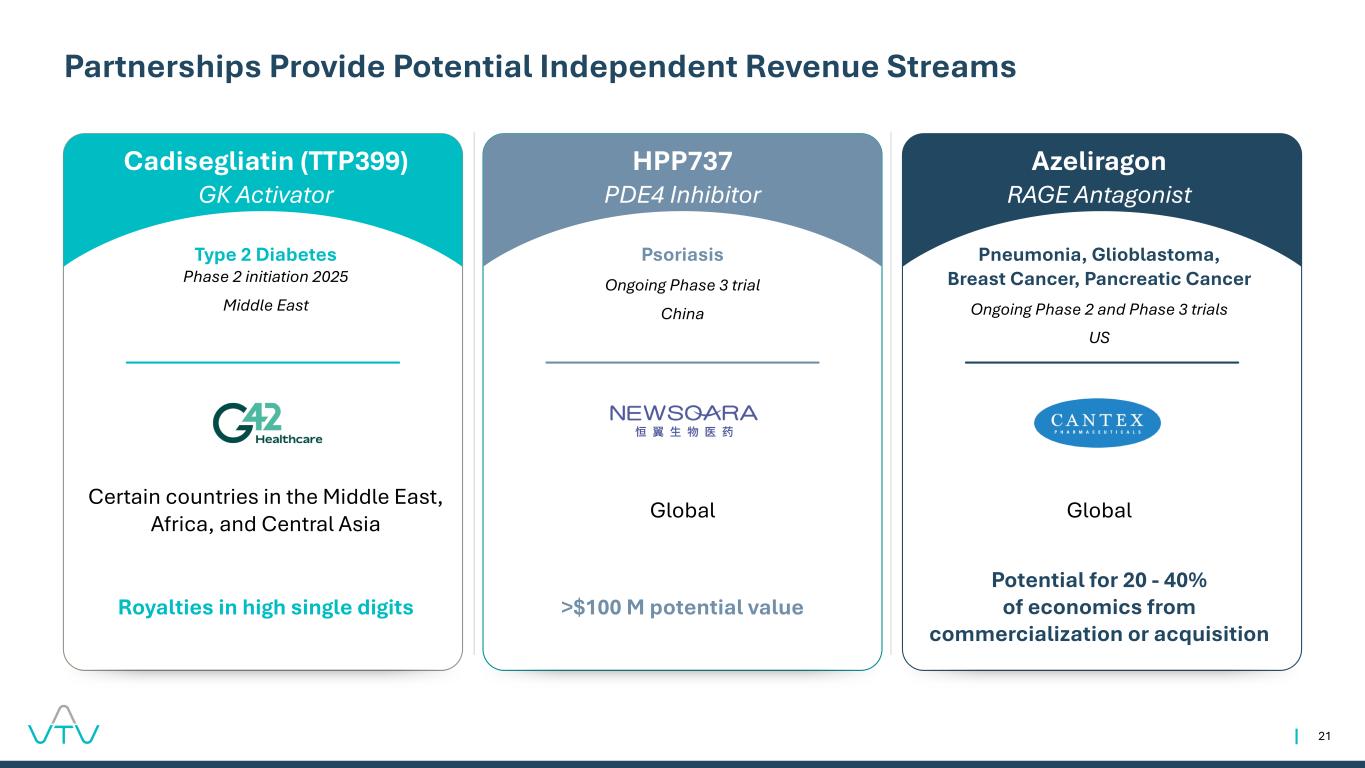Click the RAGE Antagonist subtitle
Viewport: 1365px width, 768px height.
(x=1098, y=195)
